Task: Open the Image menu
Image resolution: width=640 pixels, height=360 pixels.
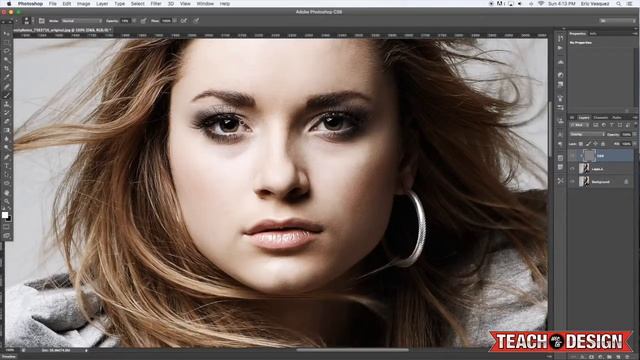Action: coord(83,4)
